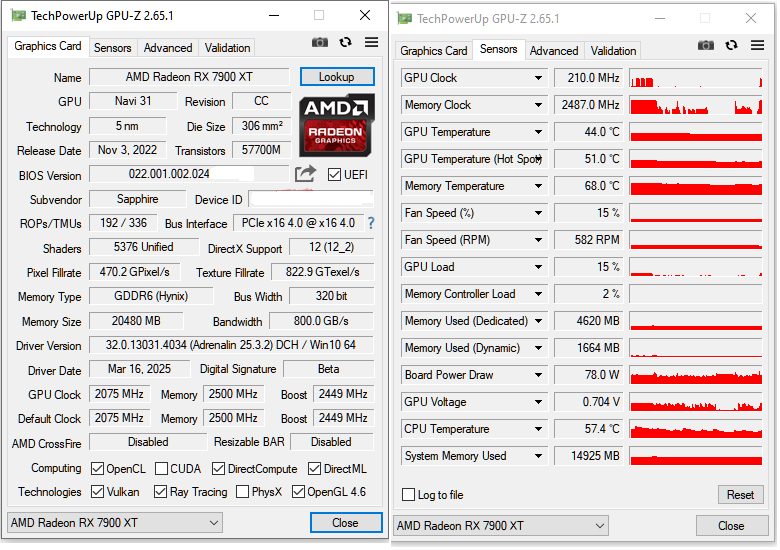Click the 14925 MB System Memory Used value

(589, 456)
